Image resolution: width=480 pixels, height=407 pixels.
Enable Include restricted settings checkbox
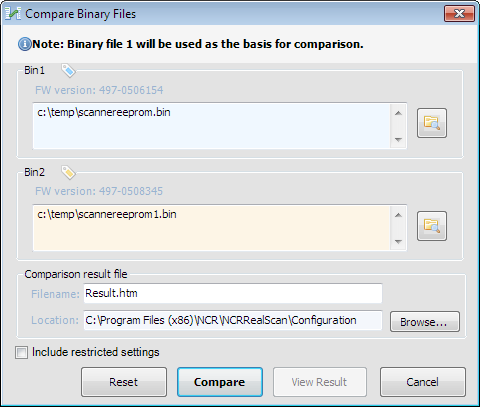(21, 352)
